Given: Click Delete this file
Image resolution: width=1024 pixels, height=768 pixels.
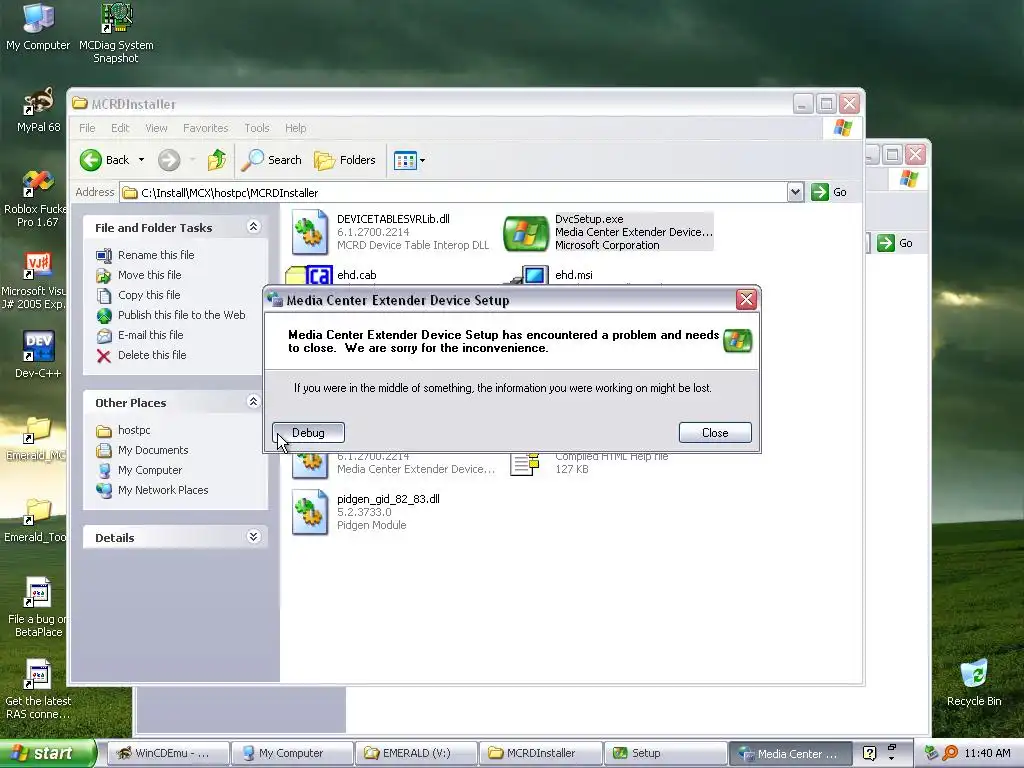Looking at the screenshot, I should (x=152, y=355).
